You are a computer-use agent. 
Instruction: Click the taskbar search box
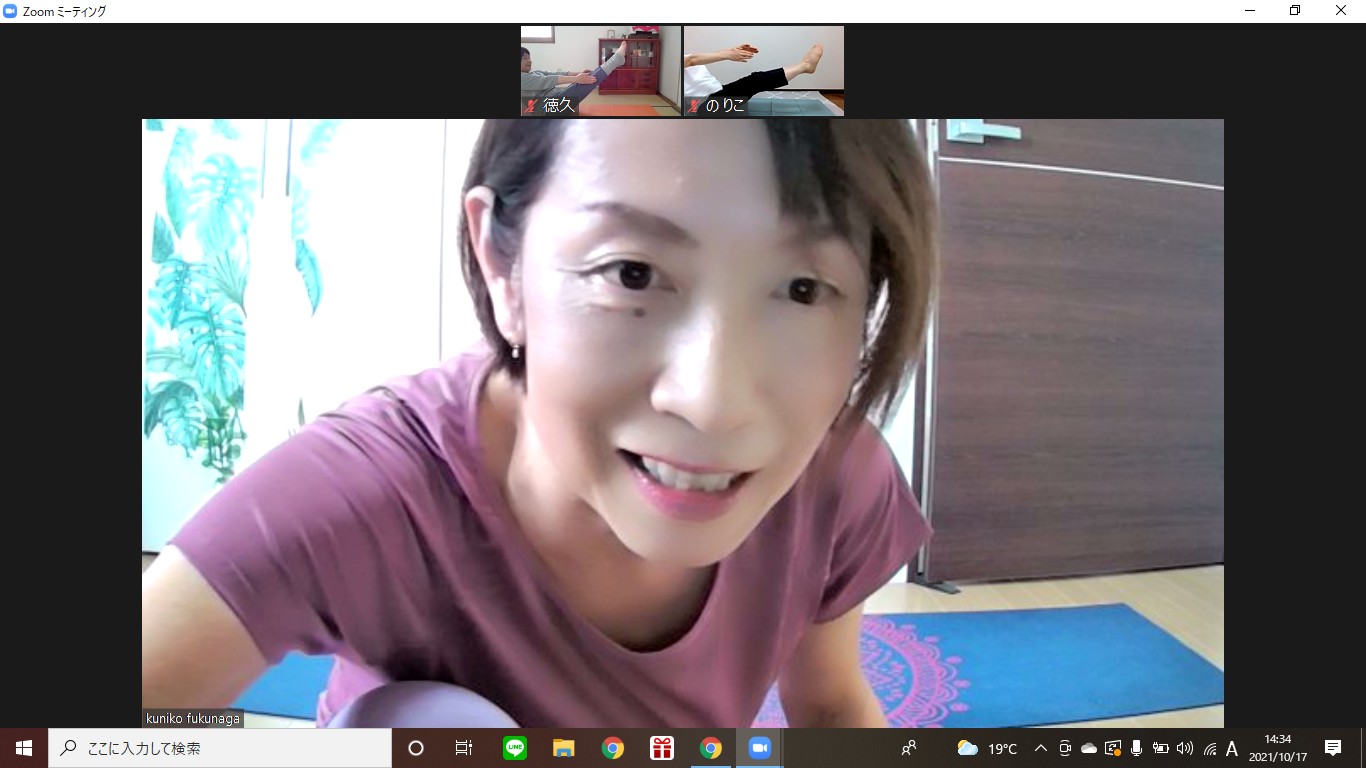[220, 748]
